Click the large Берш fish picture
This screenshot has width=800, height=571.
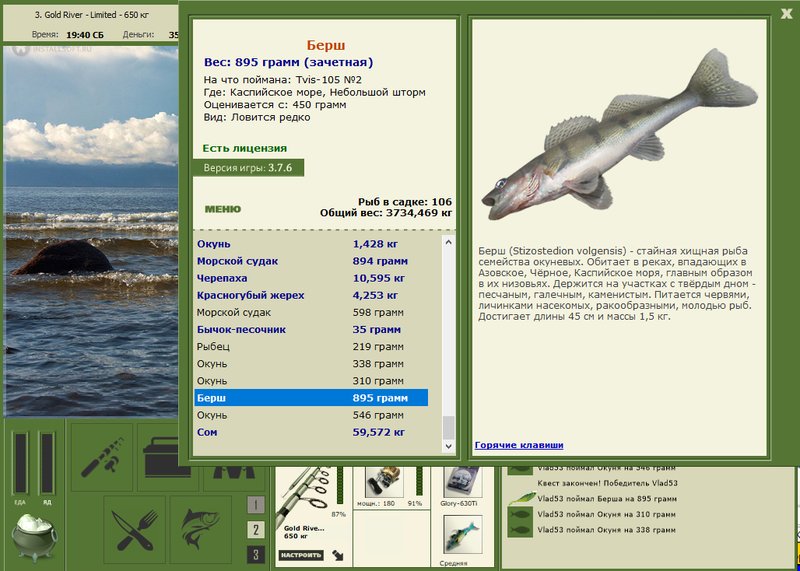pyautogui.click(x=619, y=135)
